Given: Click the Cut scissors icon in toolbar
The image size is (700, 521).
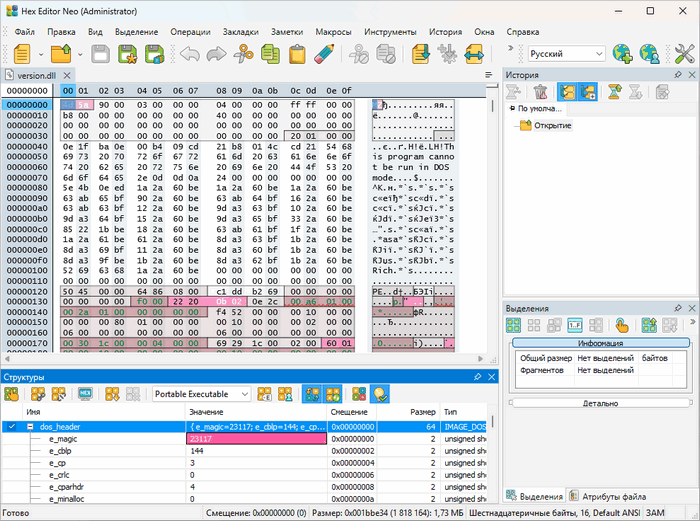Looking at the screenshot, I should pos(244,54).
